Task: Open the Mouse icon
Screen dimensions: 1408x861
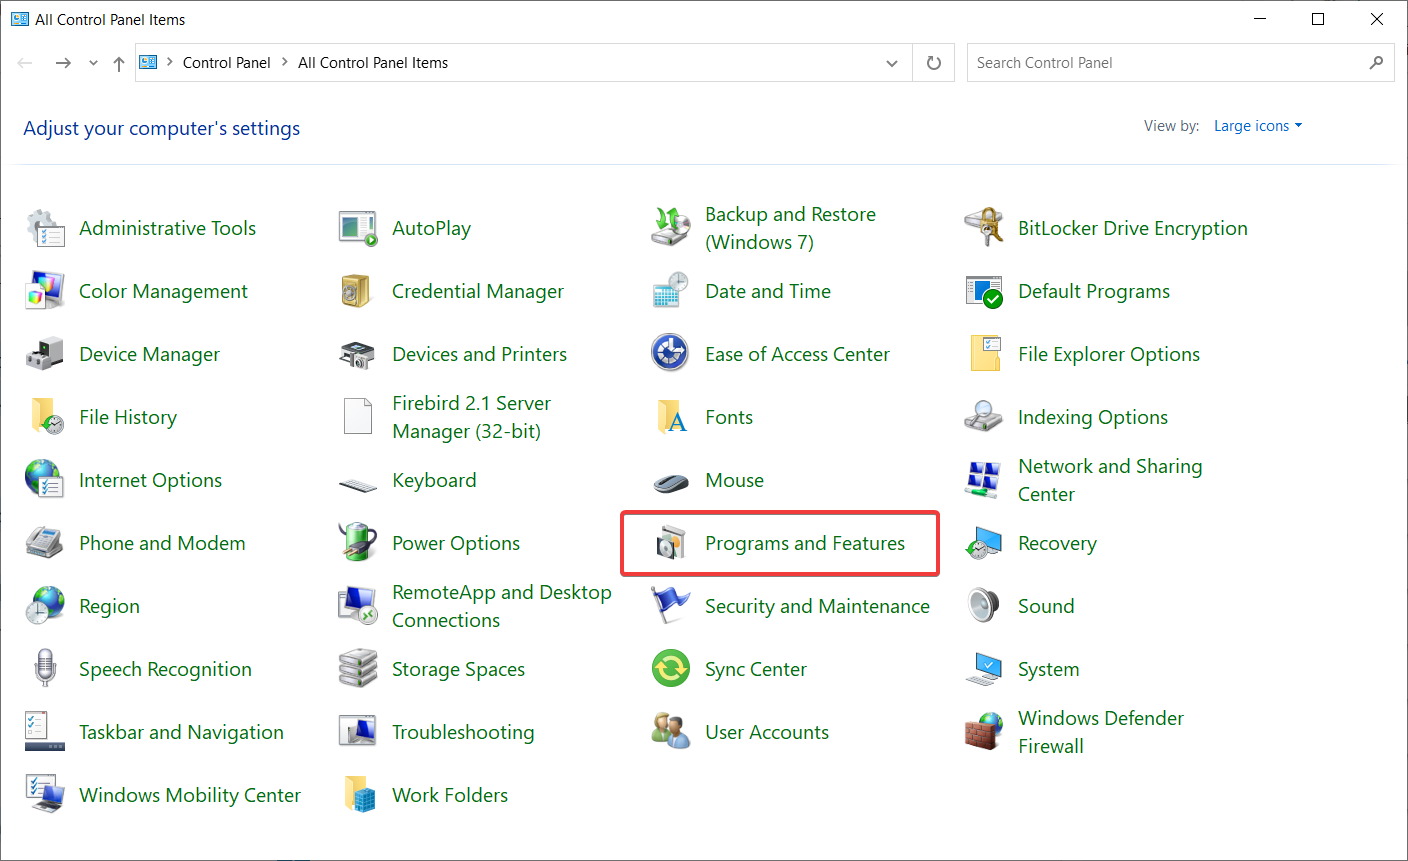Action: 671,483
